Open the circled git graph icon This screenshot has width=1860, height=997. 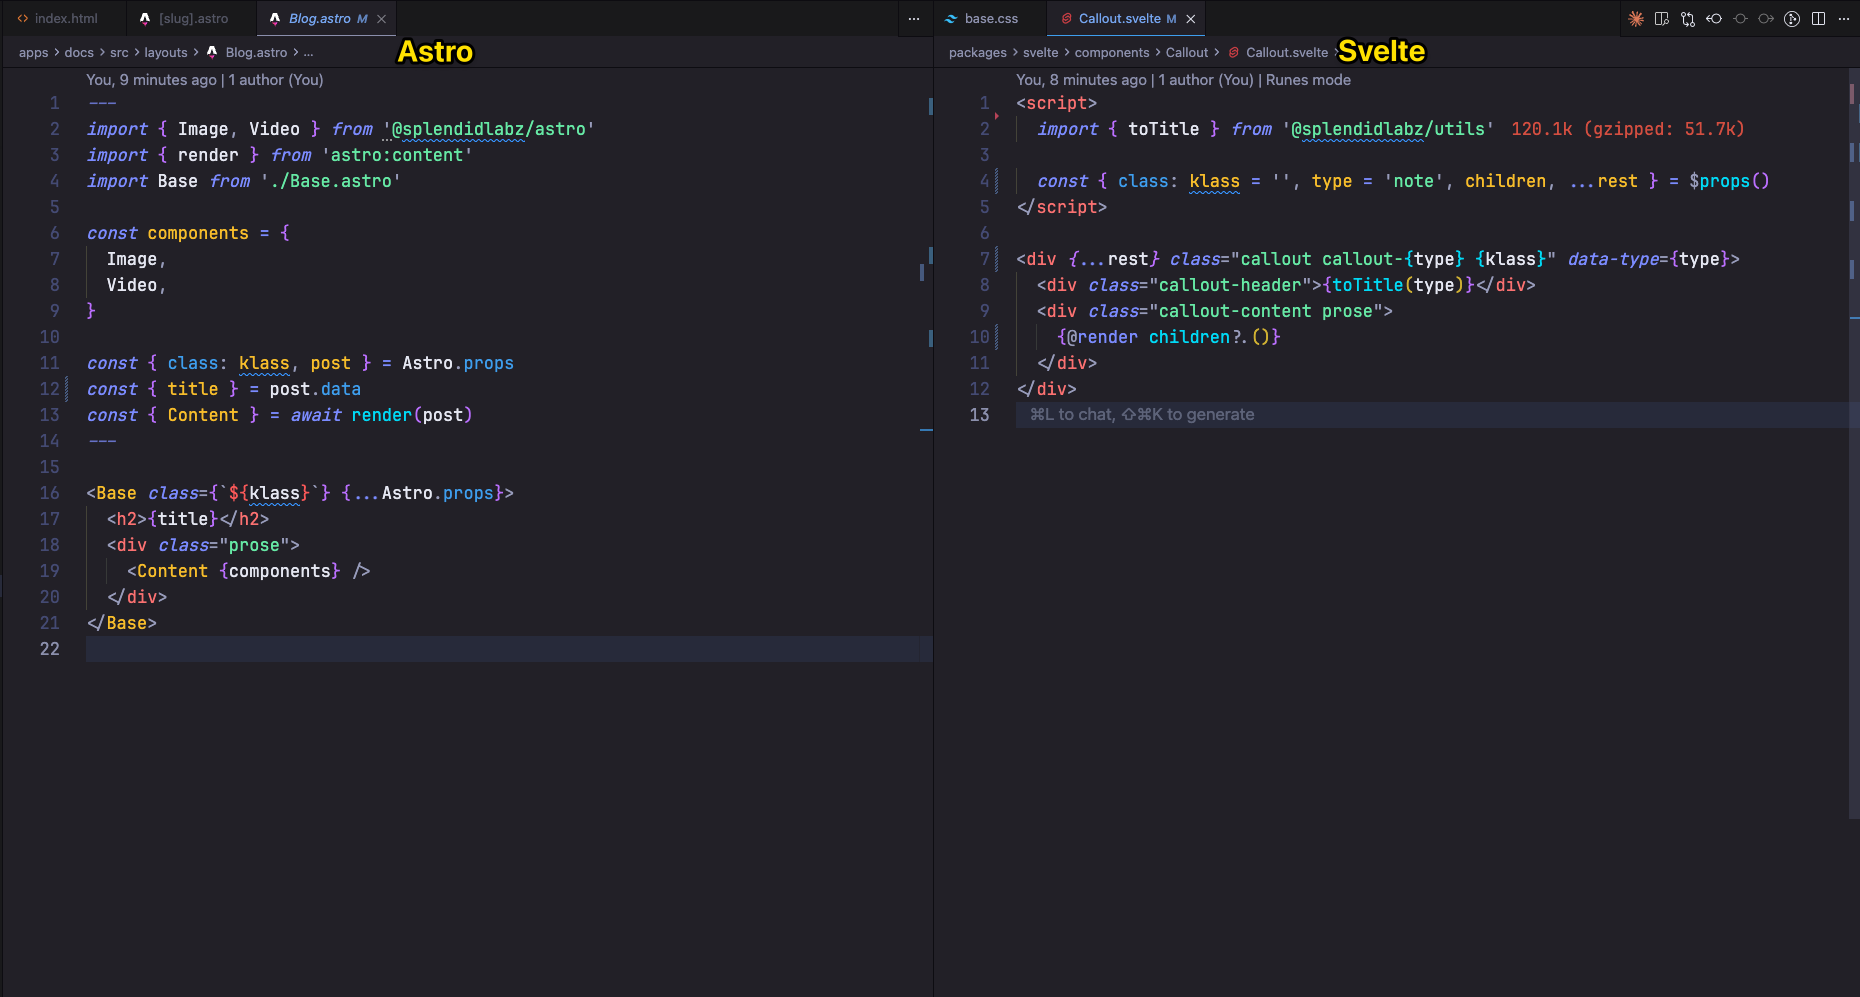1792,18
